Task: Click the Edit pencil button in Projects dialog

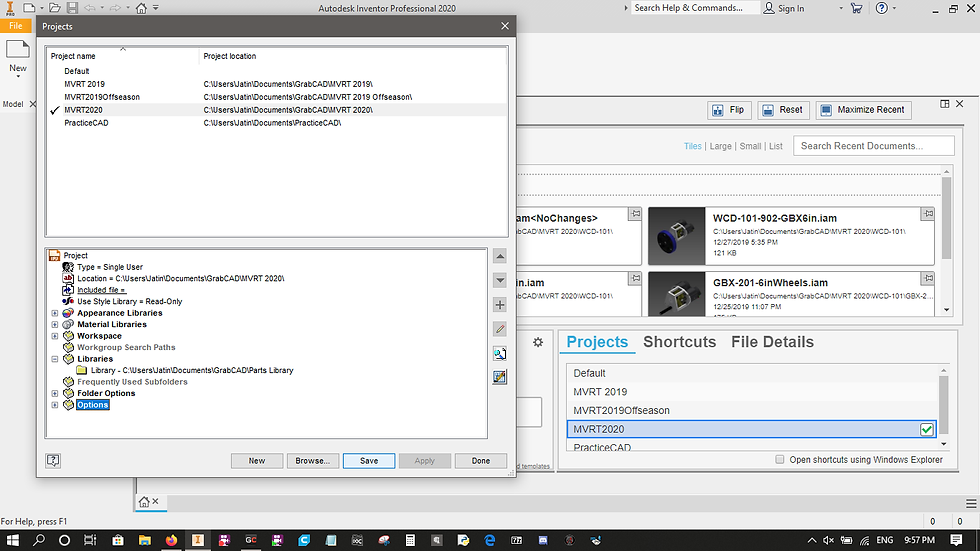Action: (500, 329)
